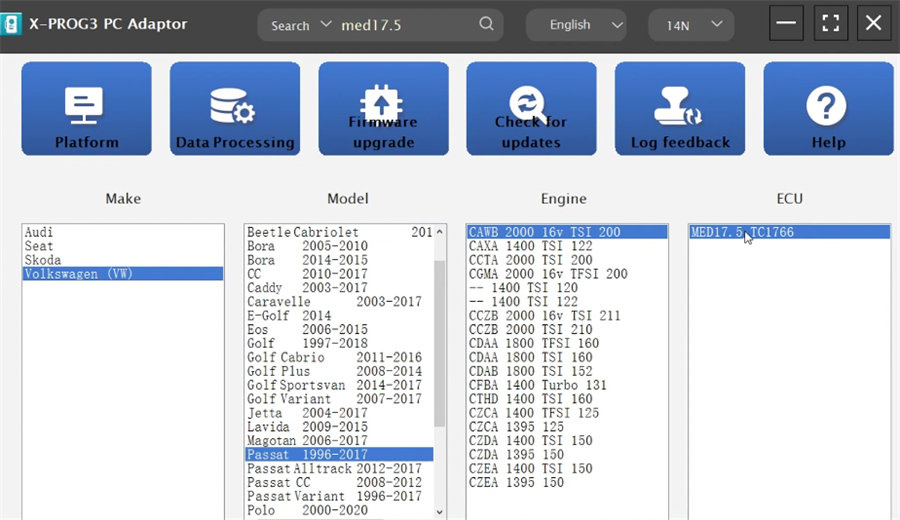Select CDAB 1800 TSI 152 engine
This screenshot has width=900, height=520.
[567, 371]
